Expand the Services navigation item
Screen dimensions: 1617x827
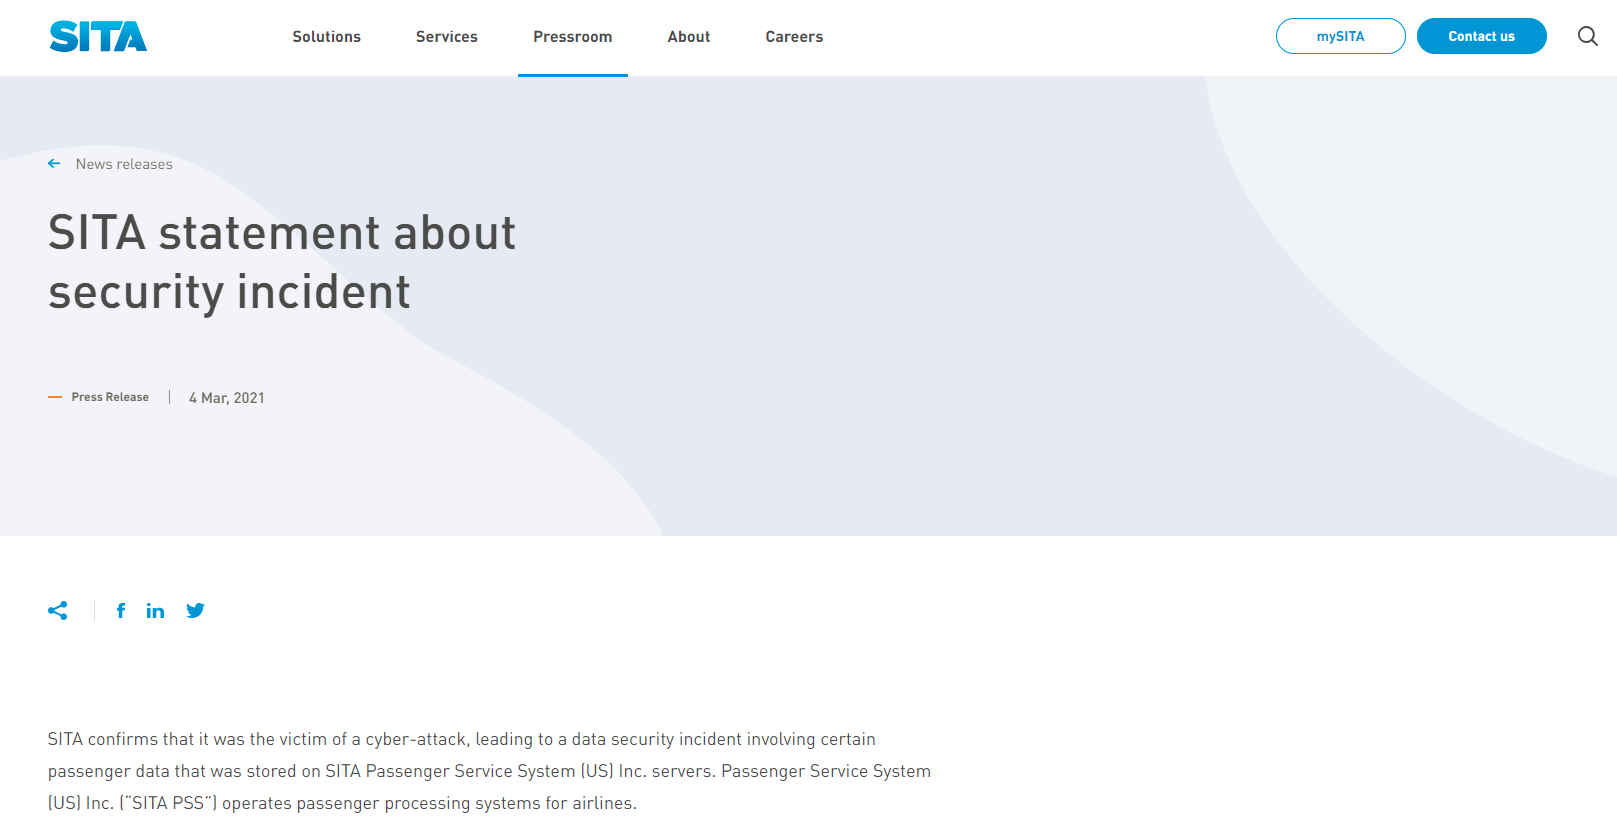click(446, 37)
